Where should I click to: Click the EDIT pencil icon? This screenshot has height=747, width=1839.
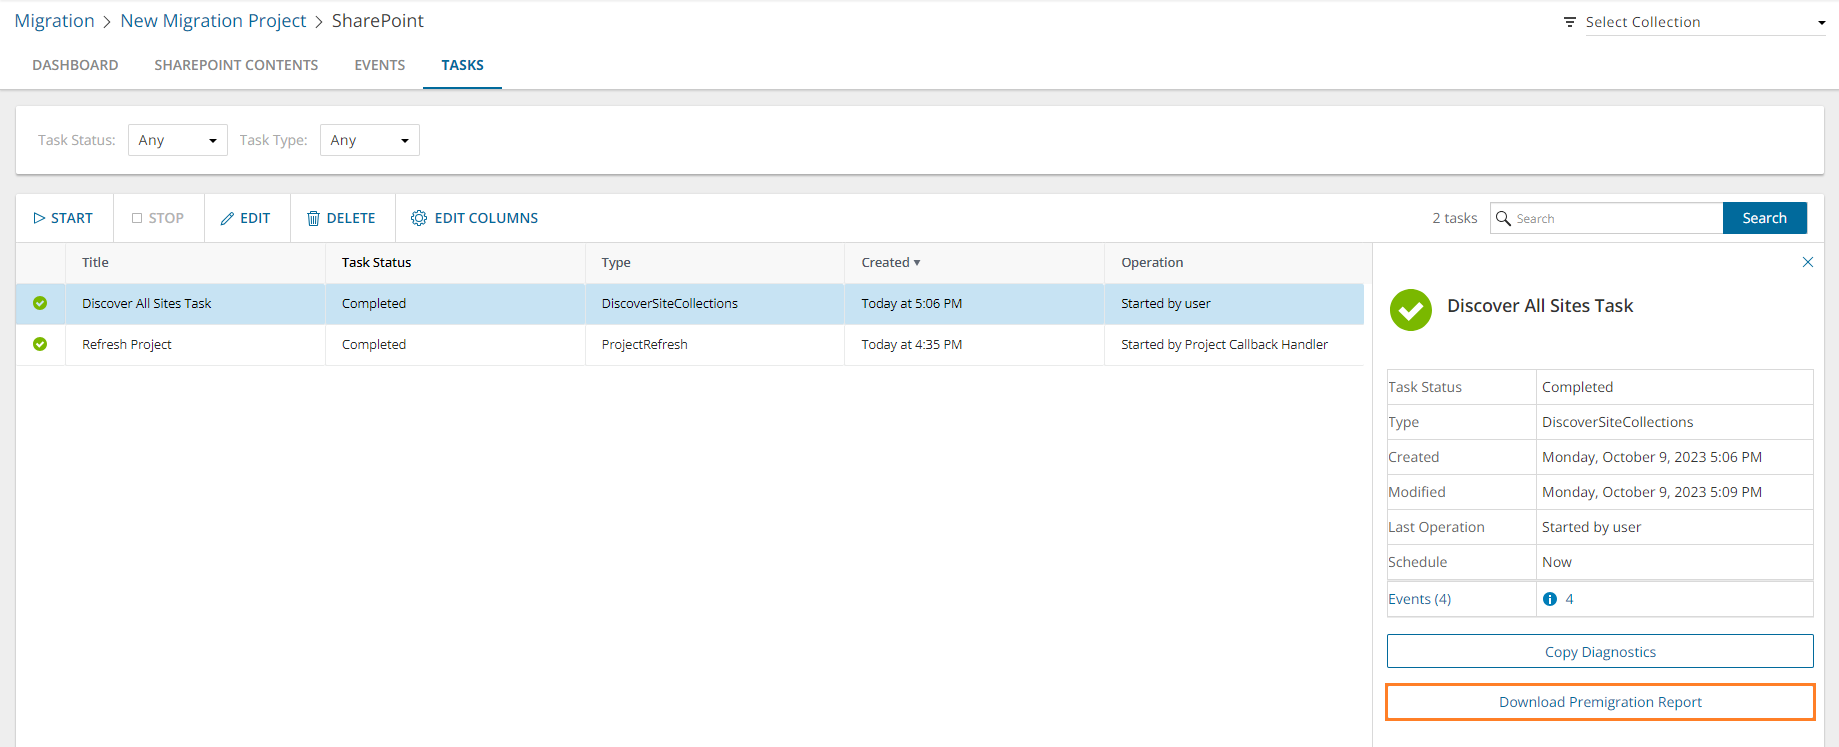click(227, 218)
